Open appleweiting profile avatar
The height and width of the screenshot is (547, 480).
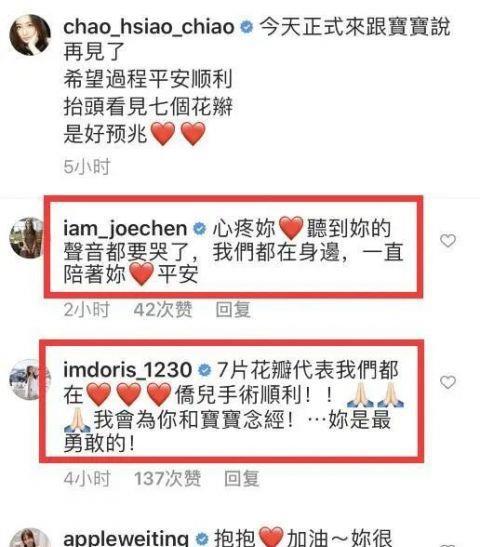click(x=29, y=538)
